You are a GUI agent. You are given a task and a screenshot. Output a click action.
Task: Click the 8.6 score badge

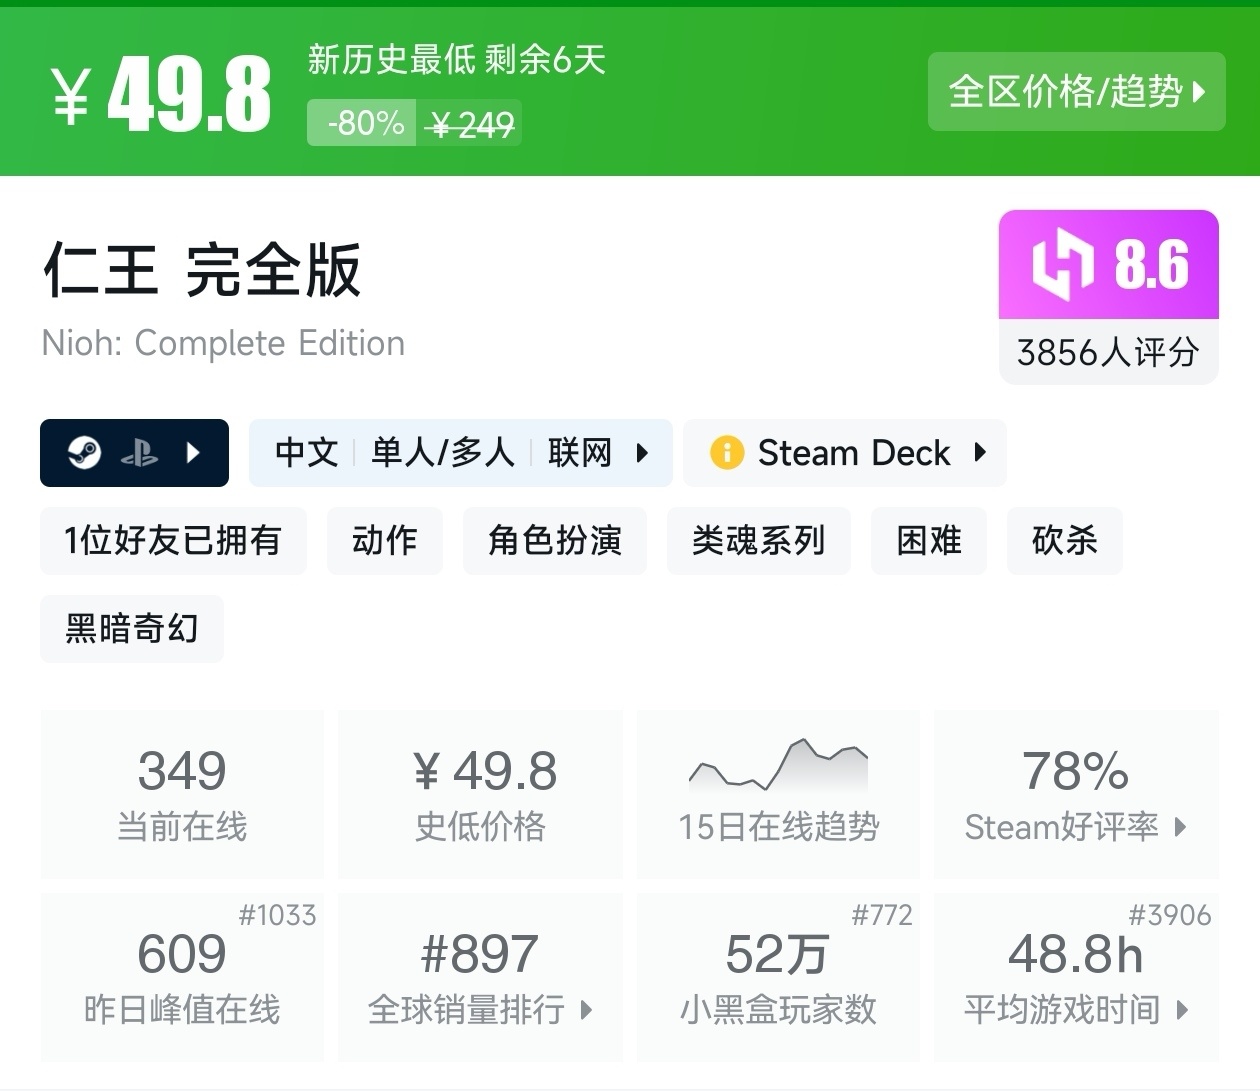click(x=1108, y=265)
